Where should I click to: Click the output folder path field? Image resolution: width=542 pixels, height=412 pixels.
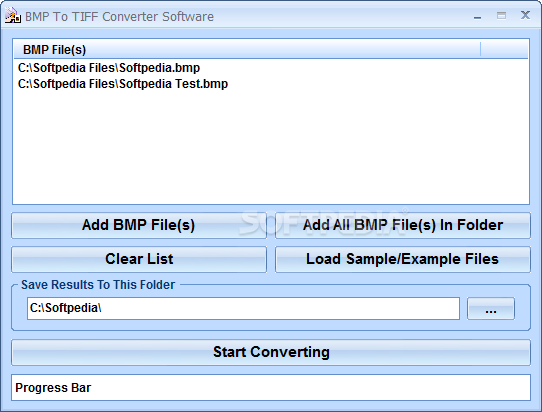pos(243,308)
